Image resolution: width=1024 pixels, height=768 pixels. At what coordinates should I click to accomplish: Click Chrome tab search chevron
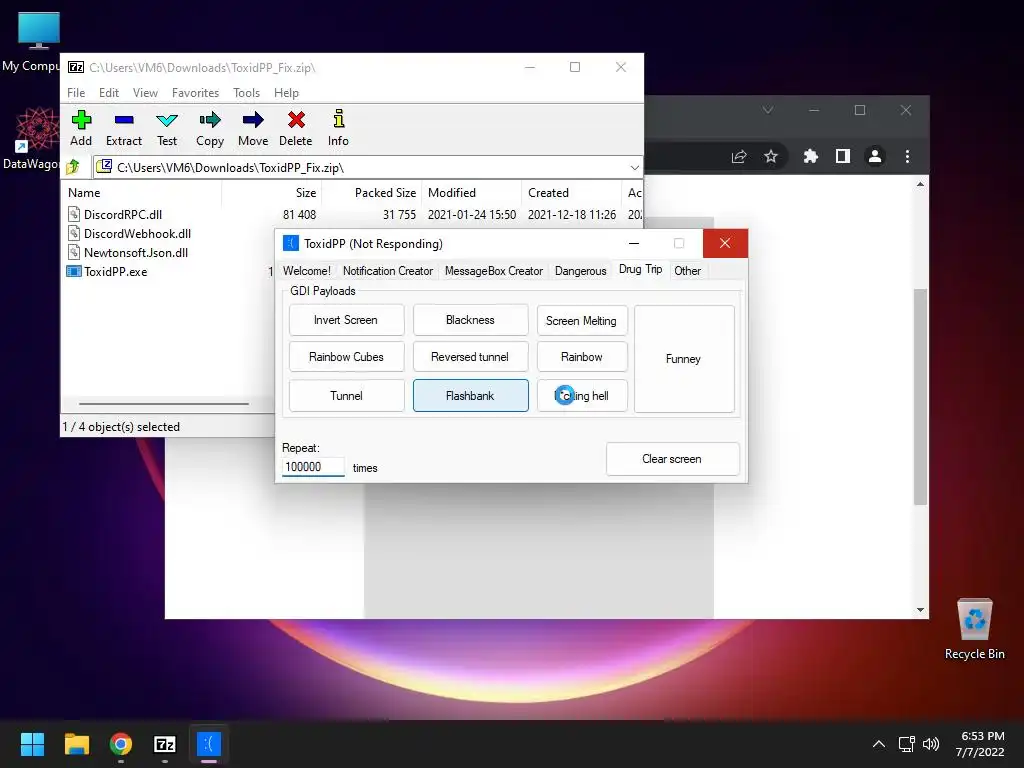(768, 110)
